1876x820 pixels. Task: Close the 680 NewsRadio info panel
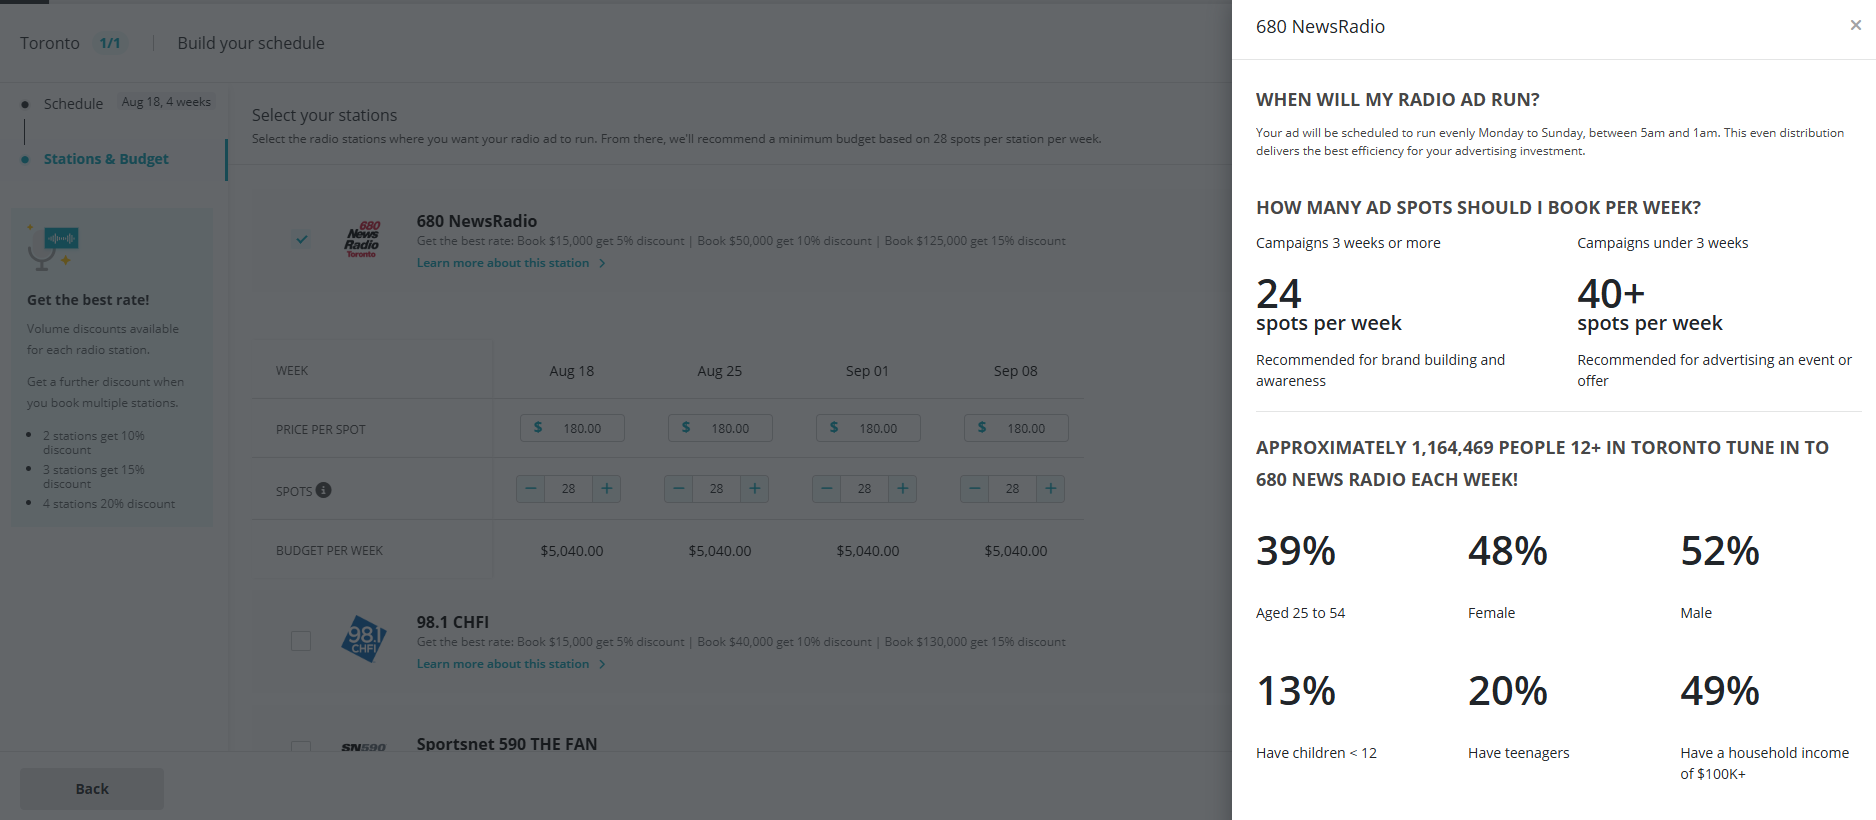pos(1855,25)
